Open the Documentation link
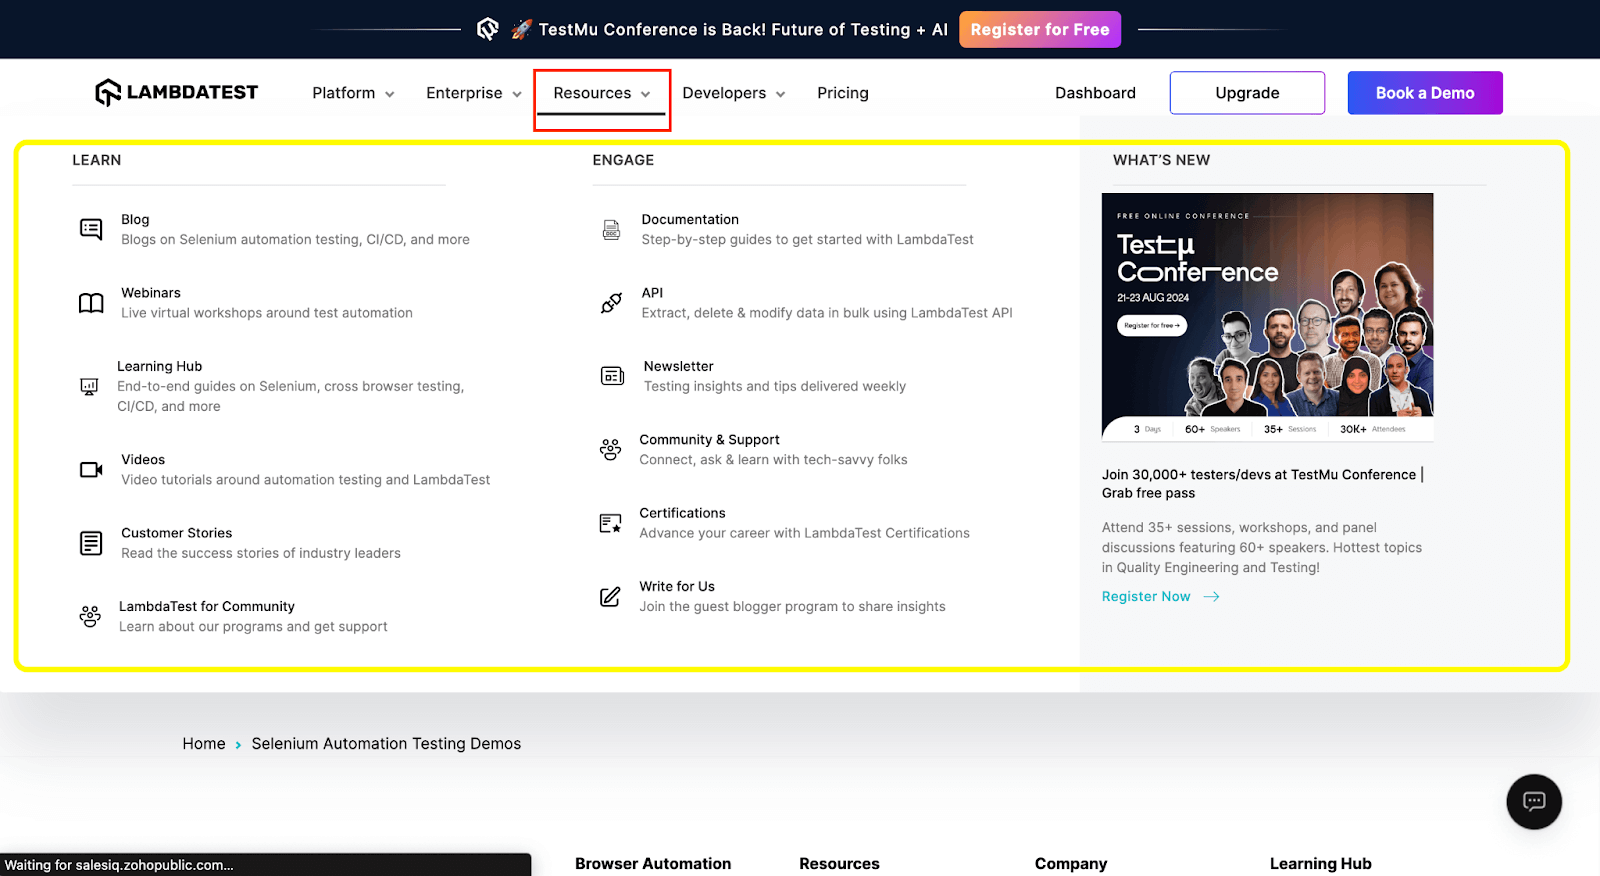The width and height of the screenshot is (1600, 876). coord(690,220)
